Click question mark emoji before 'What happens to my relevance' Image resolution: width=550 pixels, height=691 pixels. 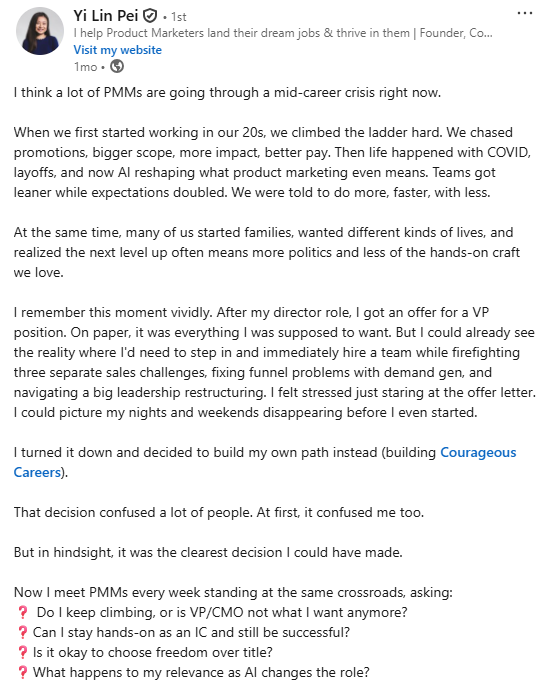(x=22, y=672)
